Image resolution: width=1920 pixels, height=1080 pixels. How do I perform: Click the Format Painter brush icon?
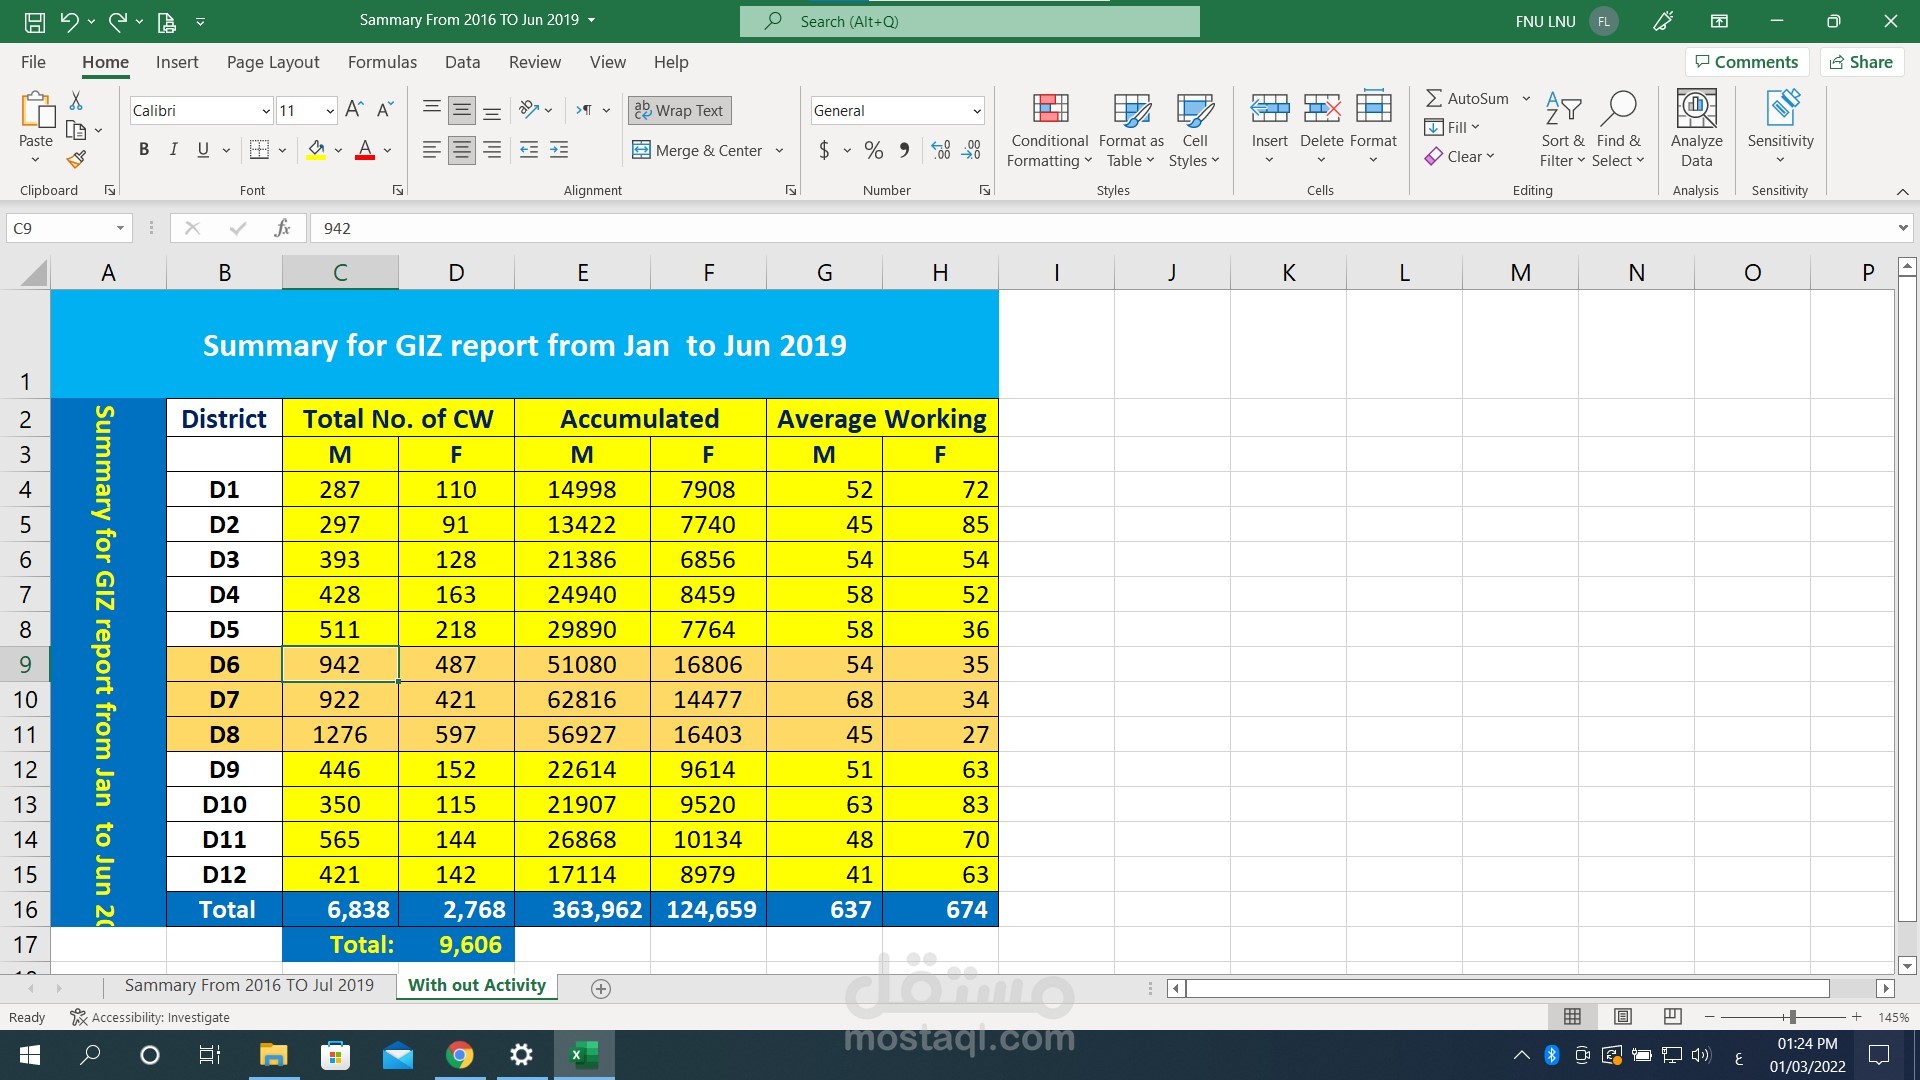click(x=76, y=159)
